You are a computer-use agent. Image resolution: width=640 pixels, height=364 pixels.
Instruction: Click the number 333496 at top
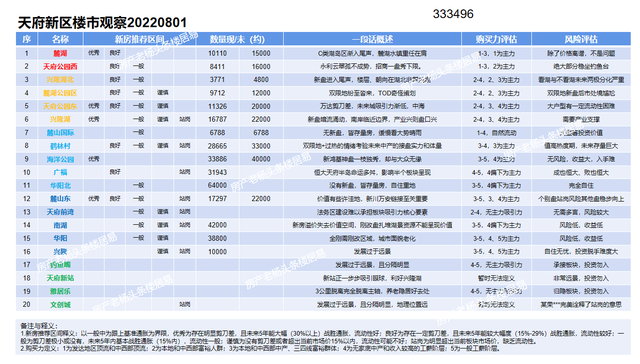click(453, 14)
